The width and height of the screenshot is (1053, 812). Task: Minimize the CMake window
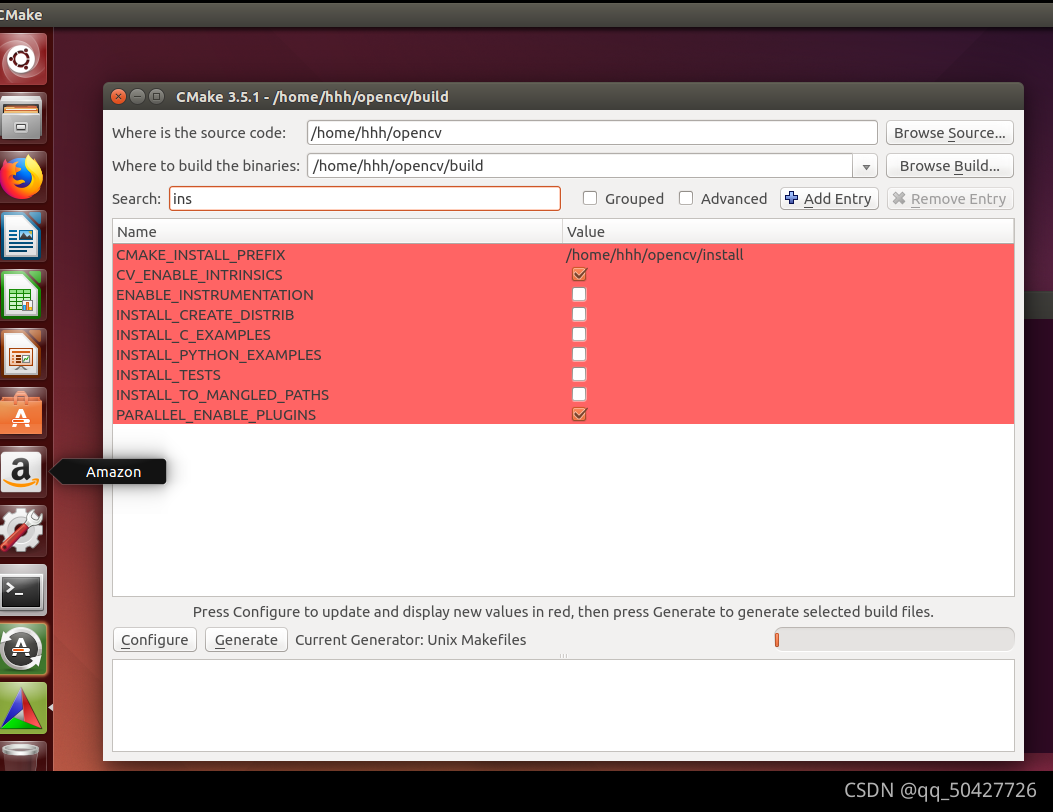click(x=137, y=96)
